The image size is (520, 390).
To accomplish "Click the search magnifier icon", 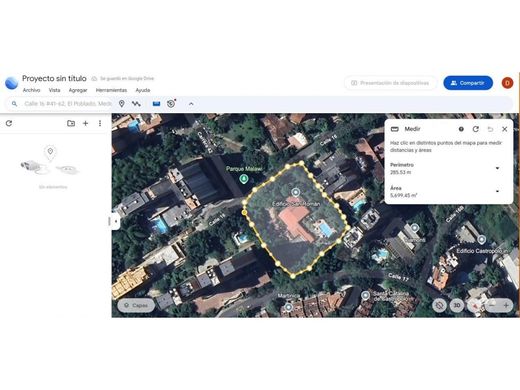I will (14, 104).
